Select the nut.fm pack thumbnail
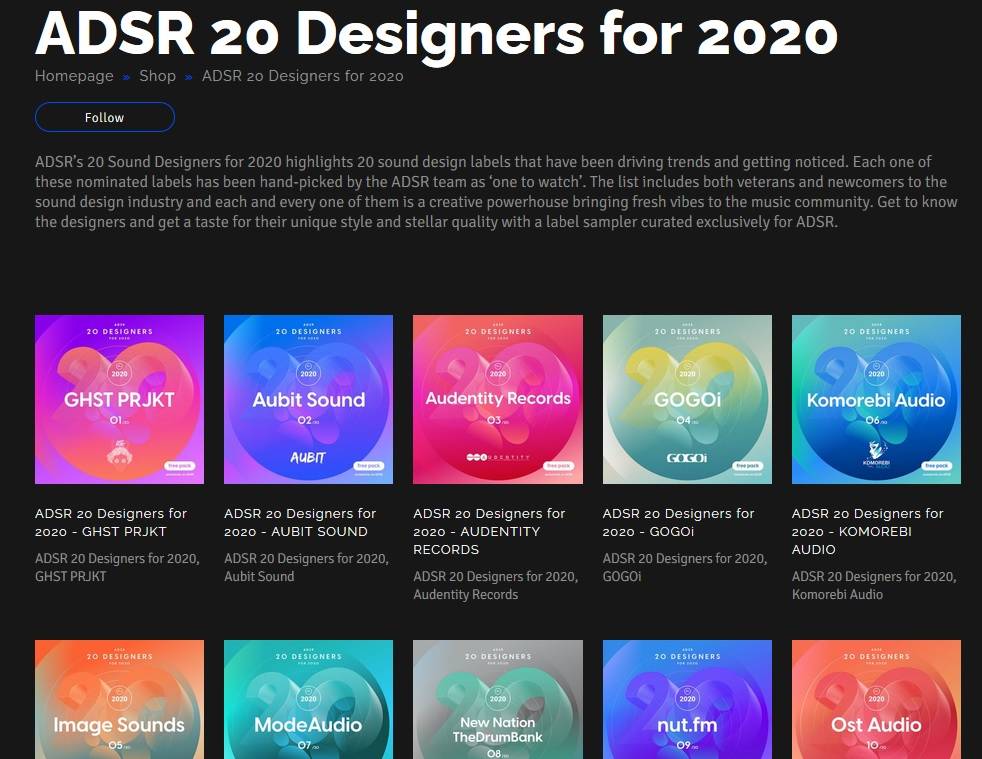This screenshot has height=759, width=982. (x=687, y=699)
